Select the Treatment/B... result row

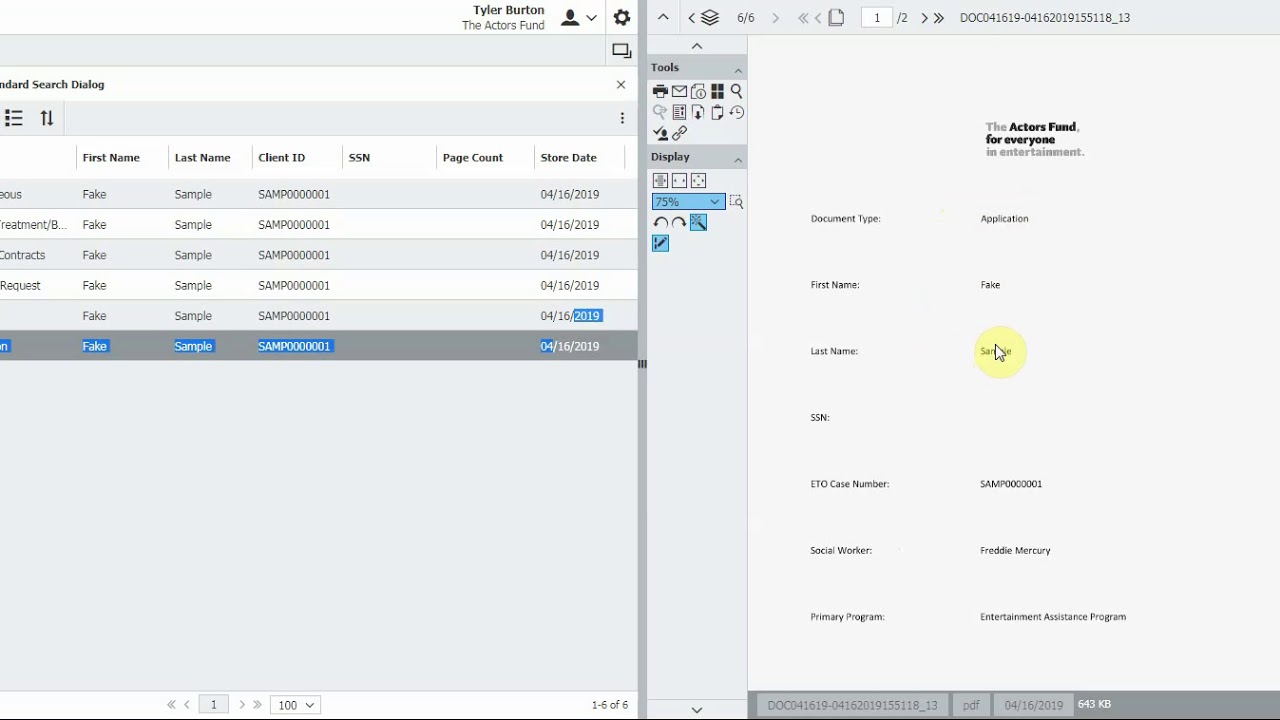pos(318,225)
